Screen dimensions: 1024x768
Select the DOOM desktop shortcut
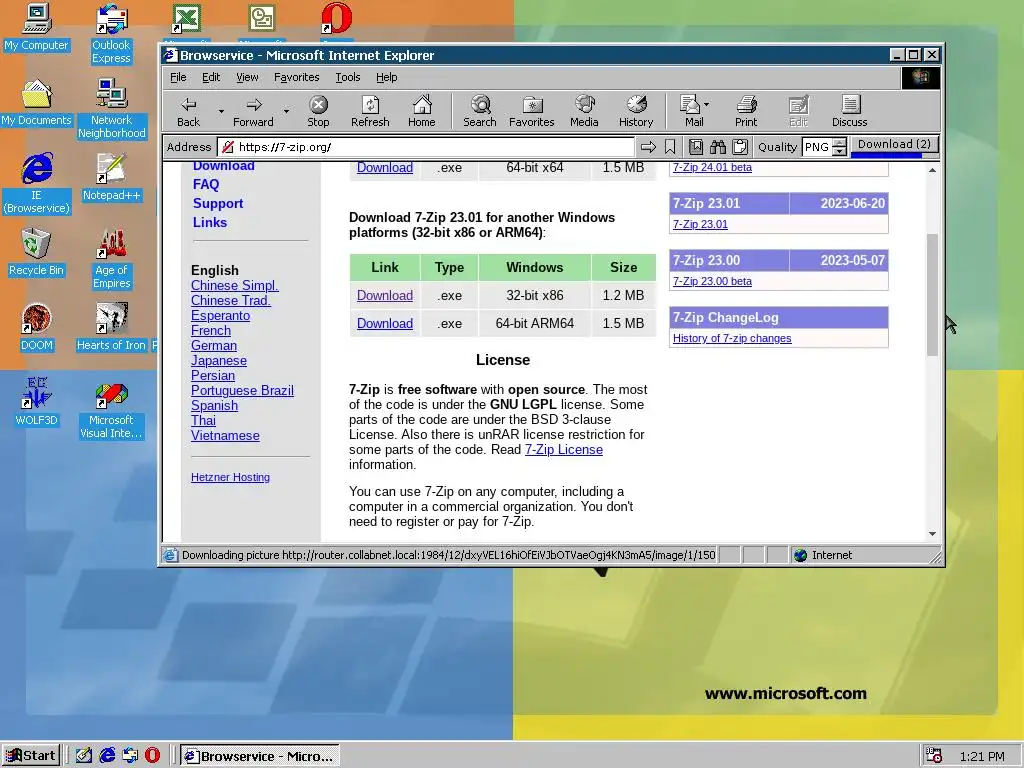37,327
